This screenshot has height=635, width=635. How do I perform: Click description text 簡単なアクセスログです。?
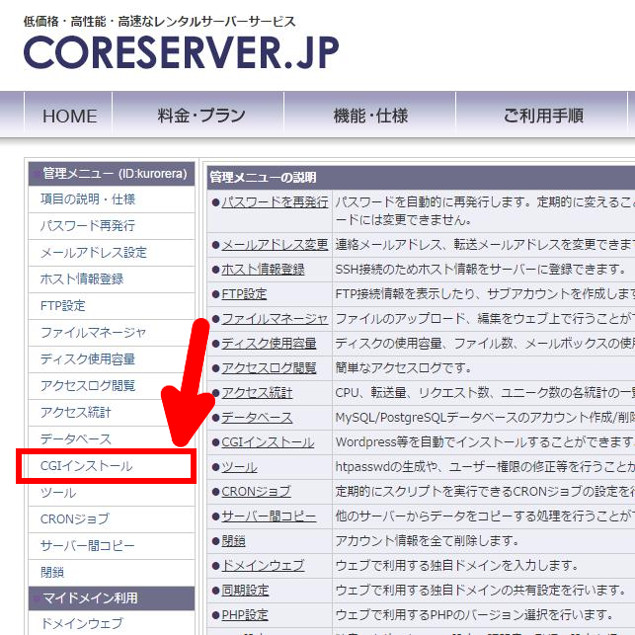(x=403, y=368)
